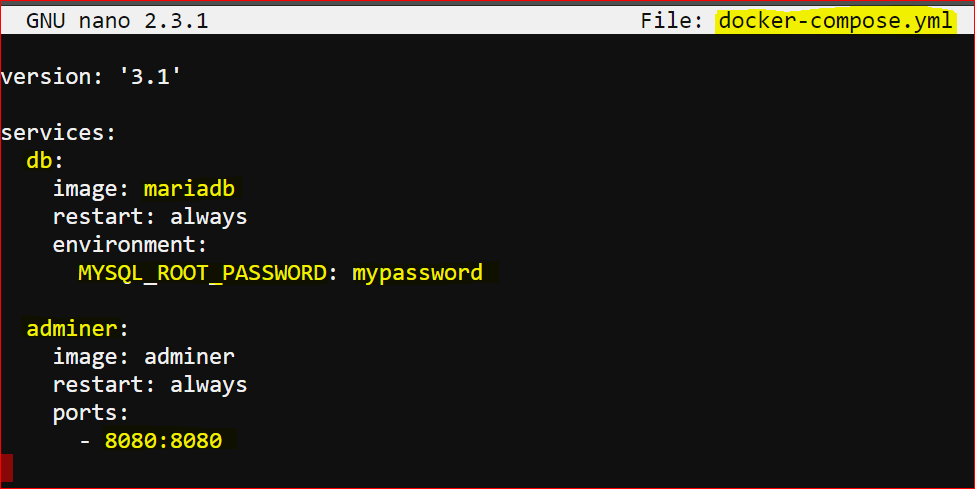Image resolution: width=975 pixels, height=489 pixels.
Task: Click the red cursor block at bottom left
Action: click(7, 468)
